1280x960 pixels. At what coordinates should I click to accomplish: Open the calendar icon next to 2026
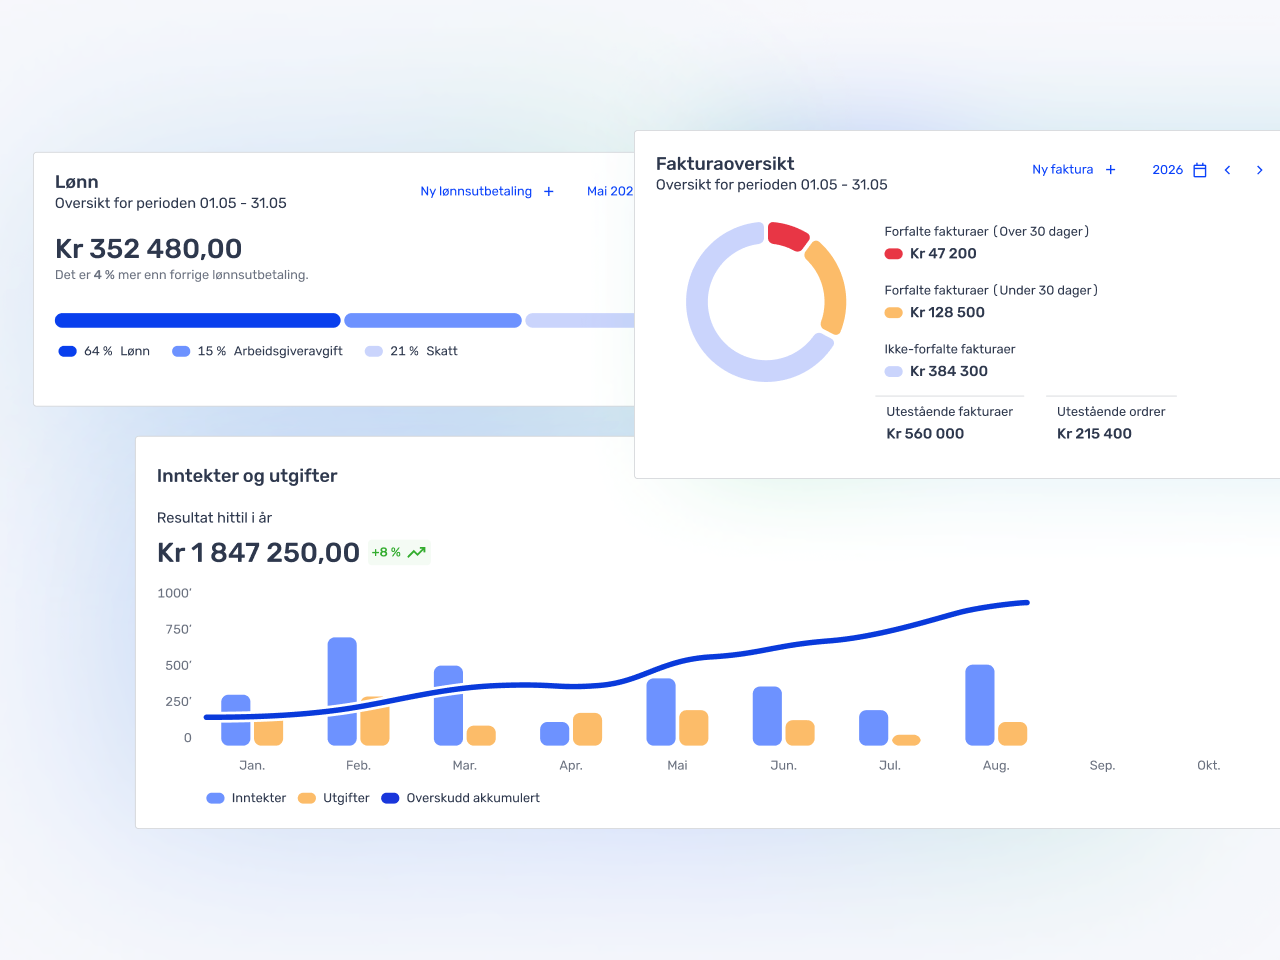[x=1200, y=170]
